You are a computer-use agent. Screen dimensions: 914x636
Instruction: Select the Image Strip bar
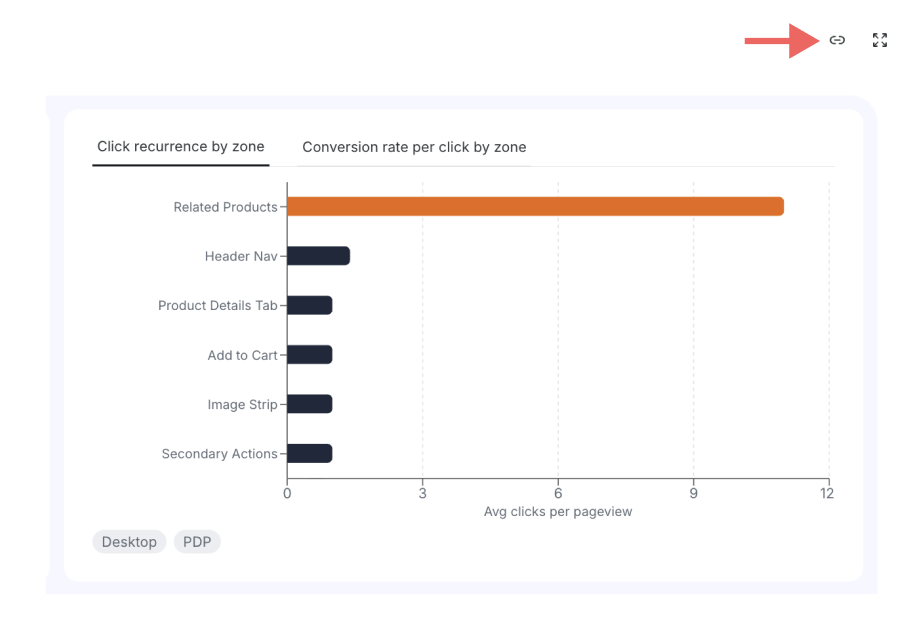(310, 404)
